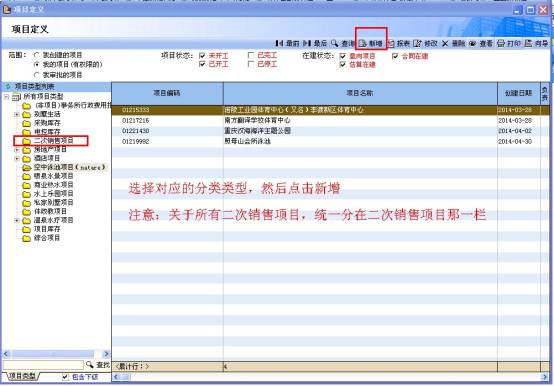
Task: Click folder icon of 别墅生活
Action: point(26,114)
